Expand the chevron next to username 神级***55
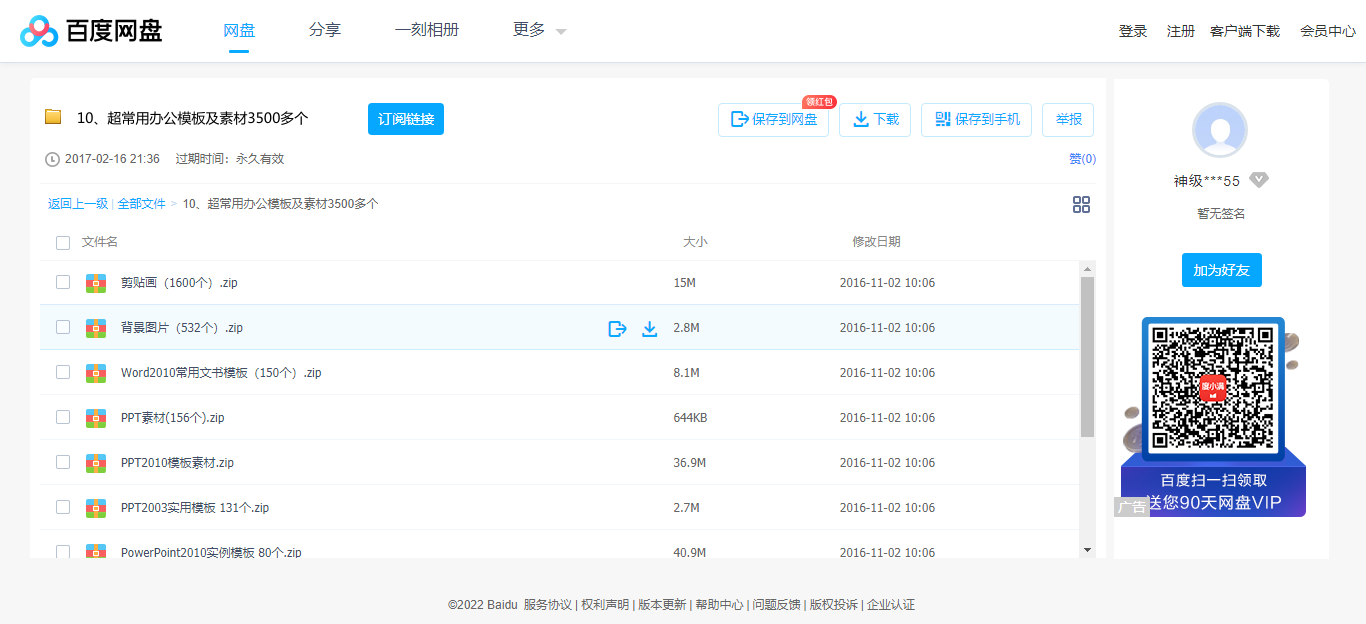The image size is (1366, 624). [1259, 180]
